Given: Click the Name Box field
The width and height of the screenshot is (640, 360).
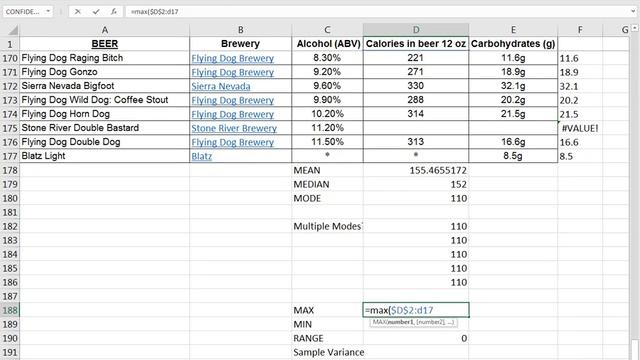Looking at the screenshot, I should click(24, 11).
